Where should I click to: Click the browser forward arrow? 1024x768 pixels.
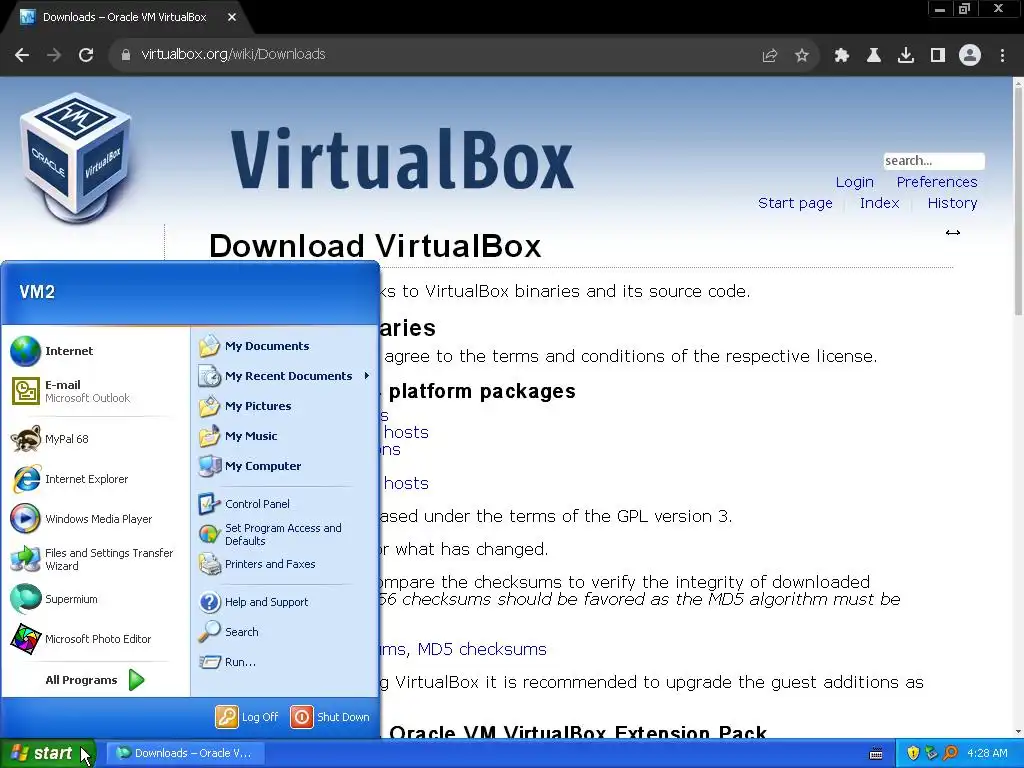coord(54,55)
